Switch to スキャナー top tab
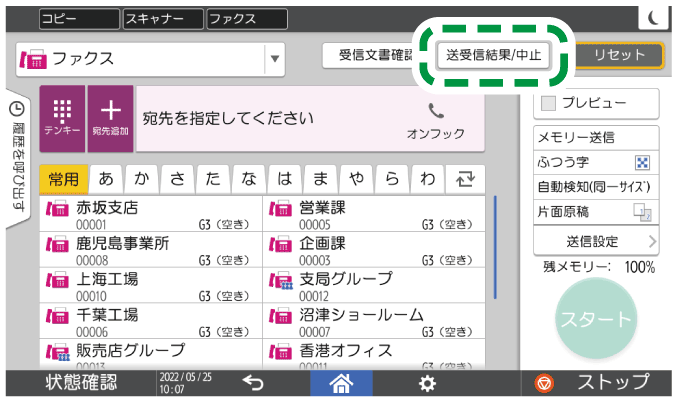The width and height of the screenshot is (675, 400). point(163,19)
